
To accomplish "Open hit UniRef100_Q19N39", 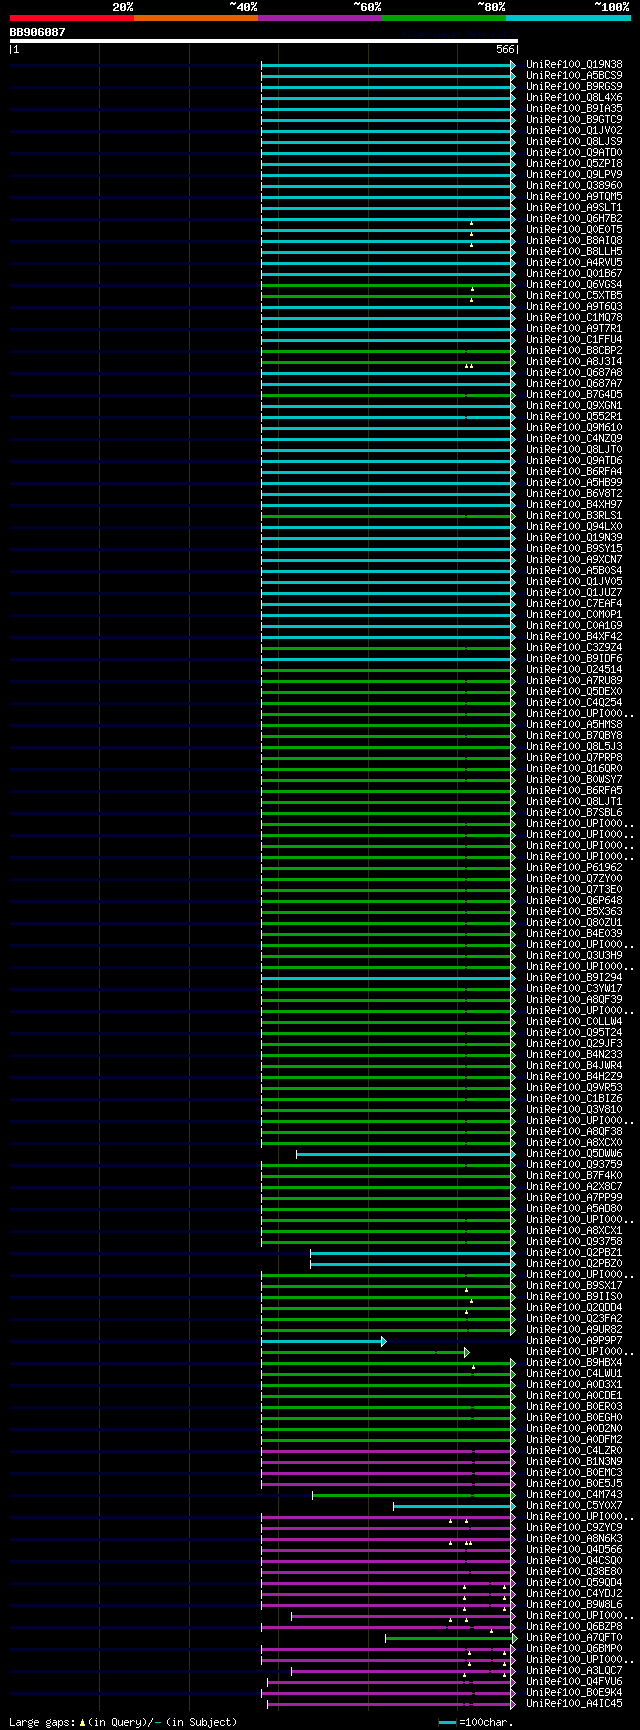I will point(574,537).
